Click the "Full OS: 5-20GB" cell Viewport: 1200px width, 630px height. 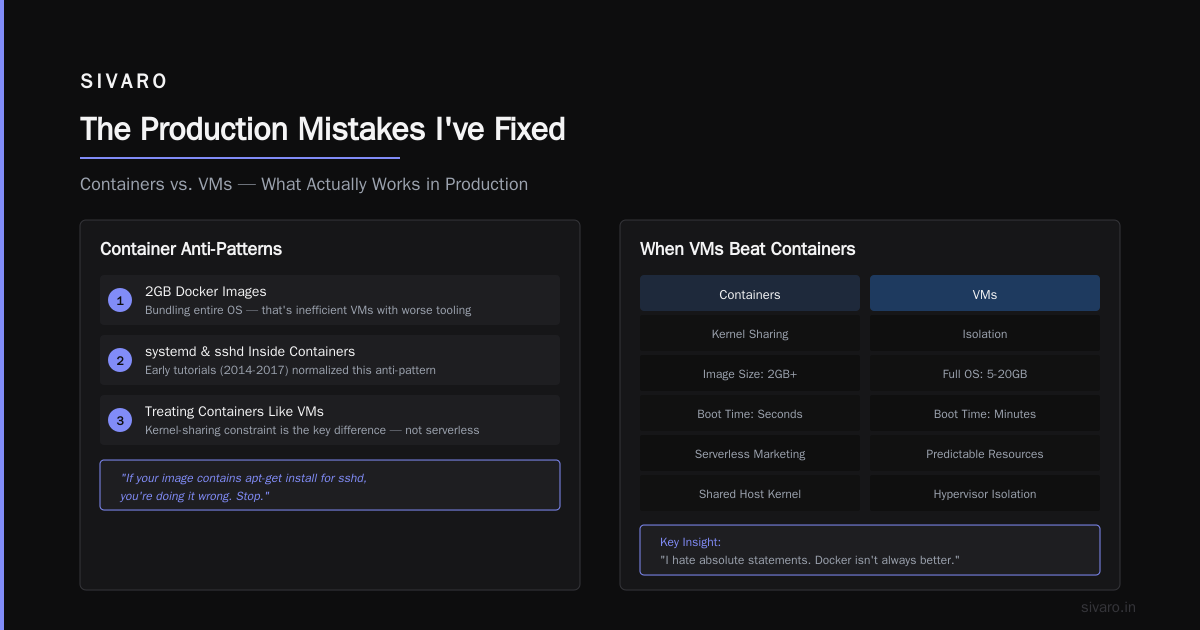click(985, 373)
